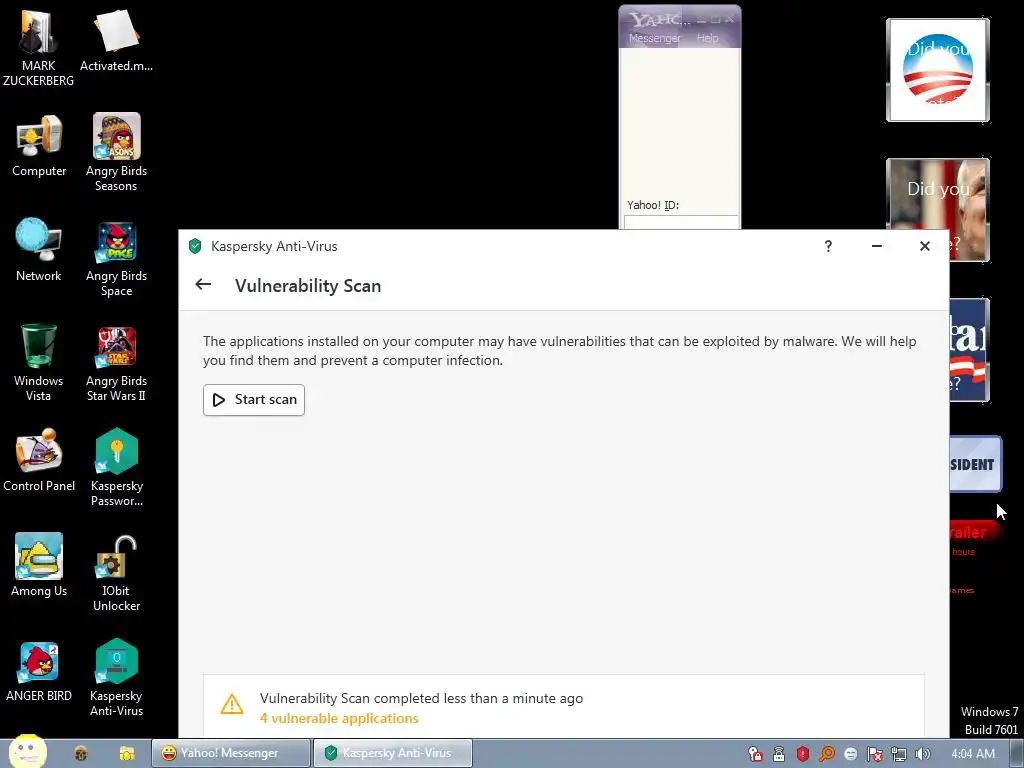The height and width of the screenshot is (768, 1024).
Task: Open the pinned brown face icon on taskbar
Action: click(x=81, y=754)
